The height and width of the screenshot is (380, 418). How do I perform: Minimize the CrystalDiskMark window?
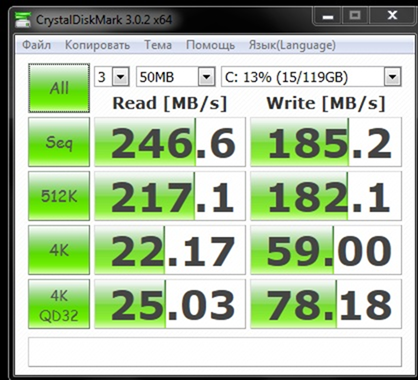click(x=328, y=16)
